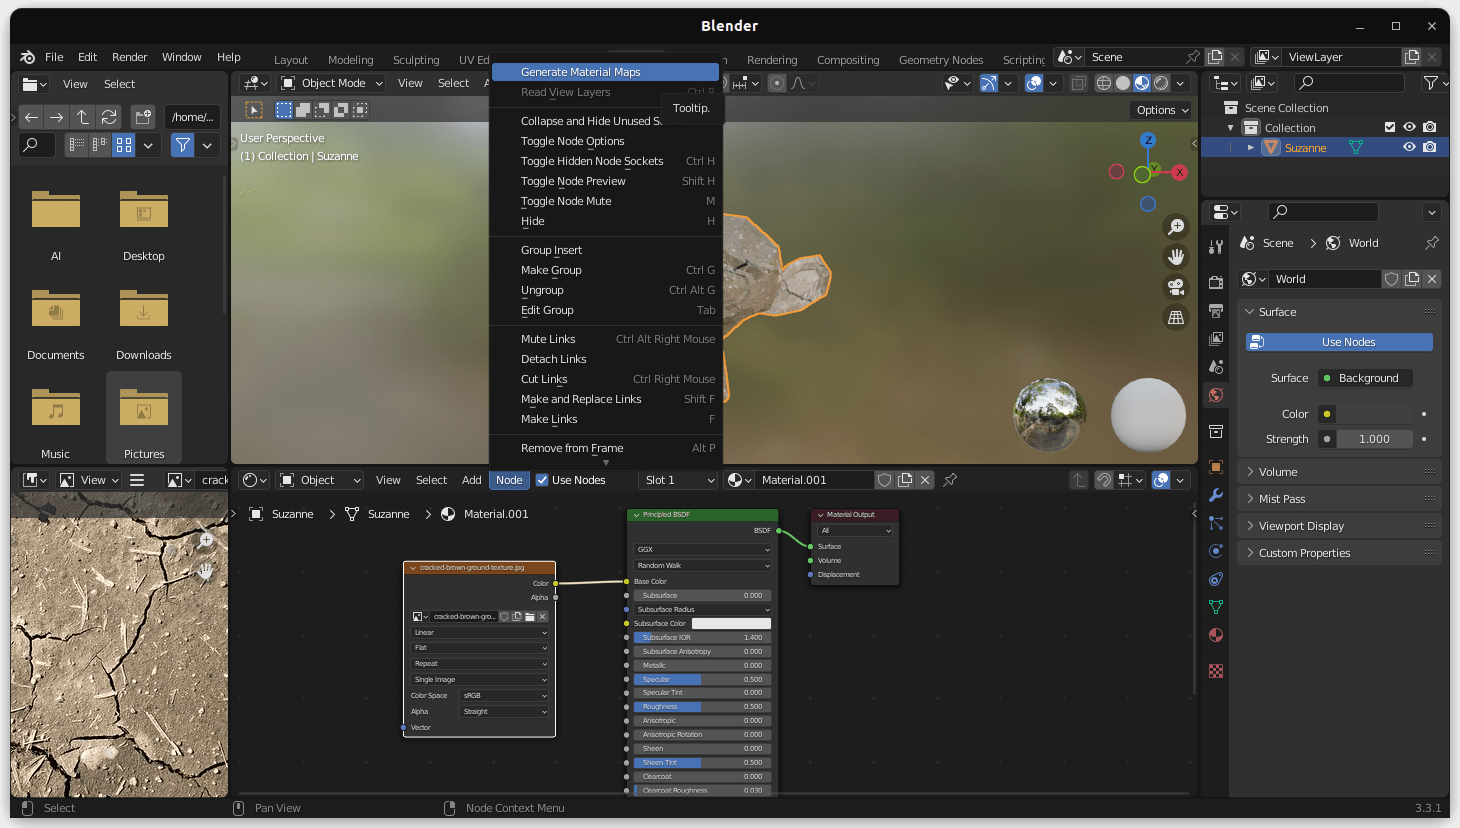Expand the Suzanne object in outliner
Viewport: 1460px width, 828px height.
point(1250,147)
